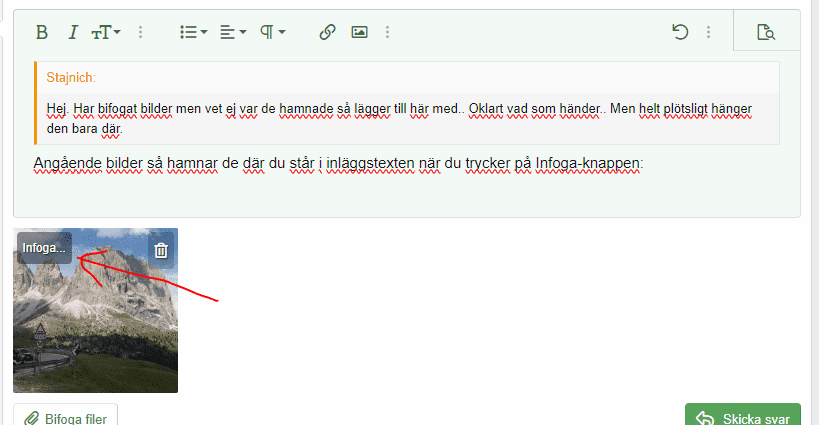
Task: Preview the post with the magnifier page icon
Action: coord(766,32)
